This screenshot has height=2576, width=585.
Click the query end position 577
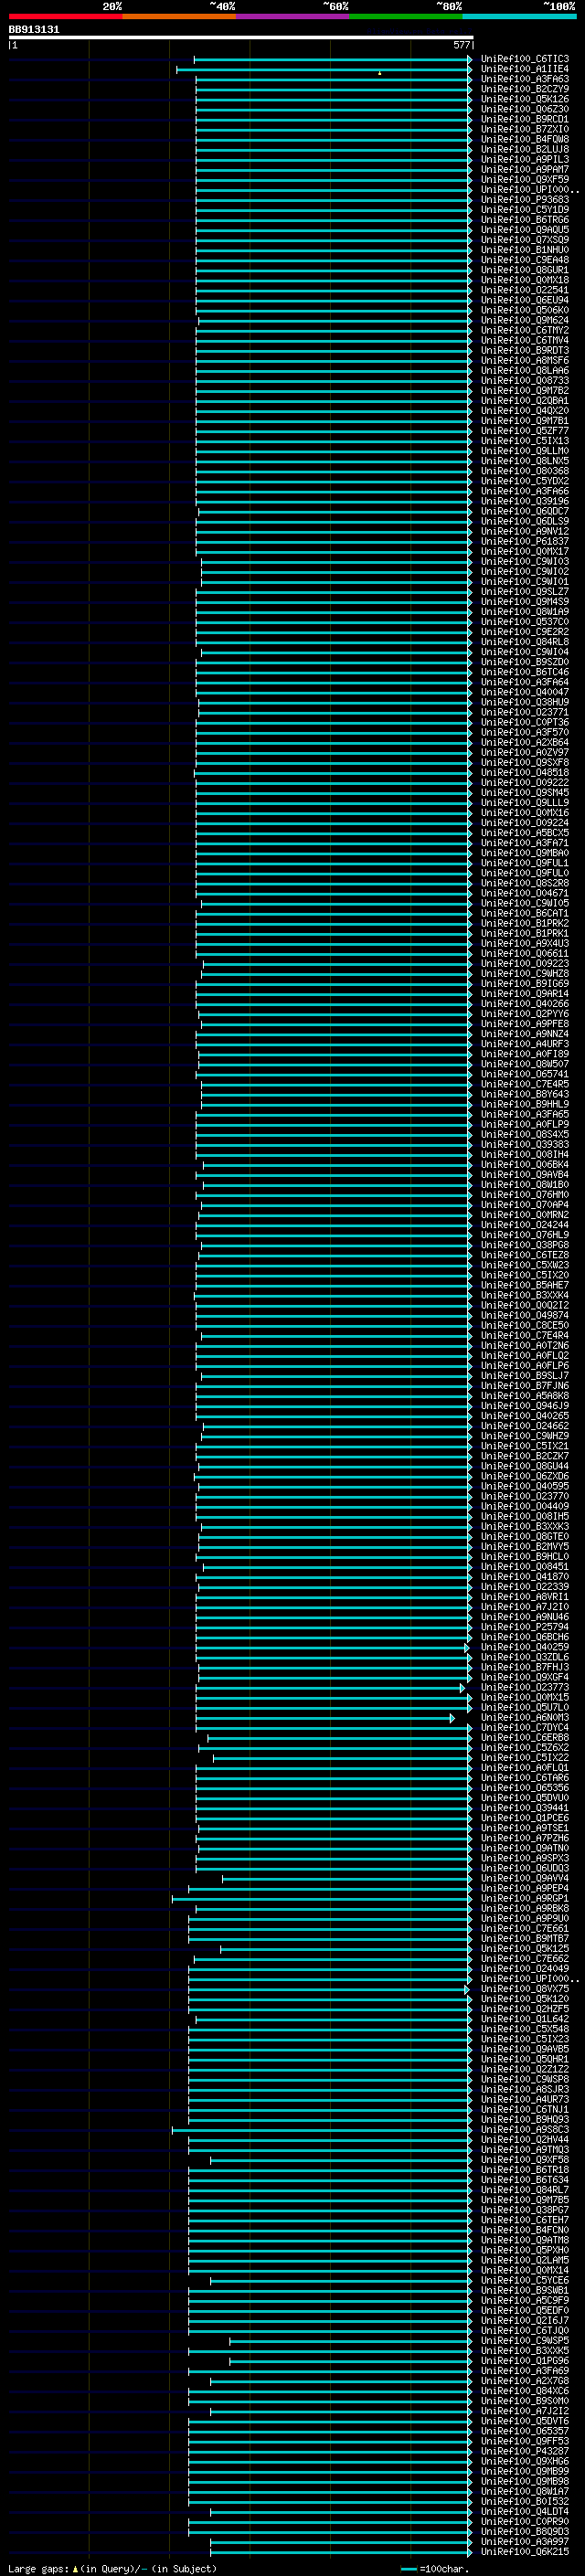461,45
